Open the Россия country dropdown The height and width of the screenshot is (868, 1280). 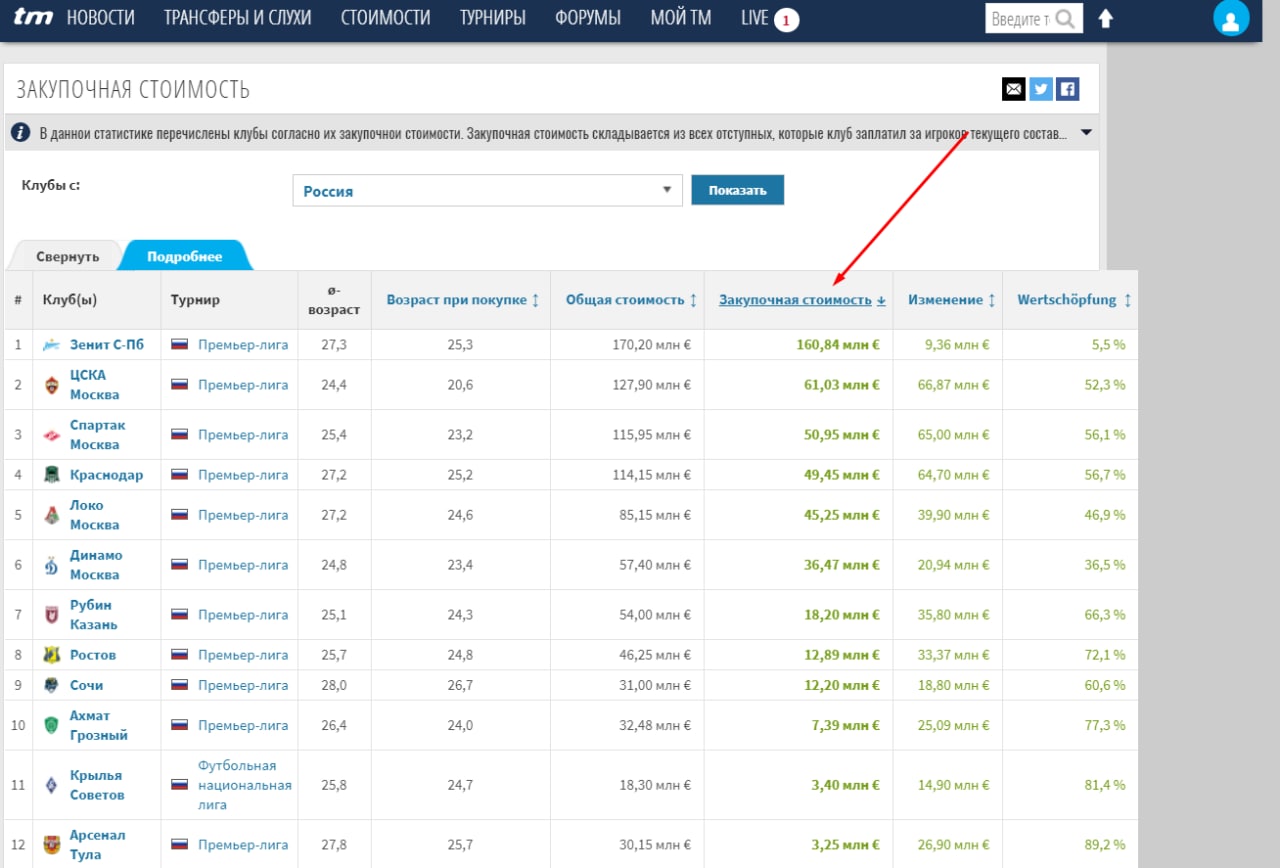point(487,191)
